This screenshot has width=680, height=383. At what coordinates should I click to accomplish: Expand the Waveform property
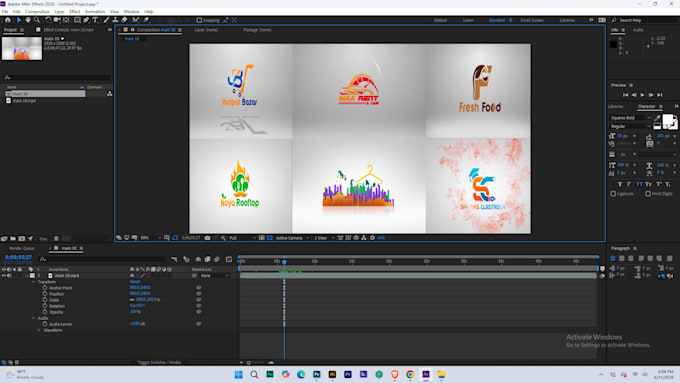pyautogui.click(x=39, y=330)
